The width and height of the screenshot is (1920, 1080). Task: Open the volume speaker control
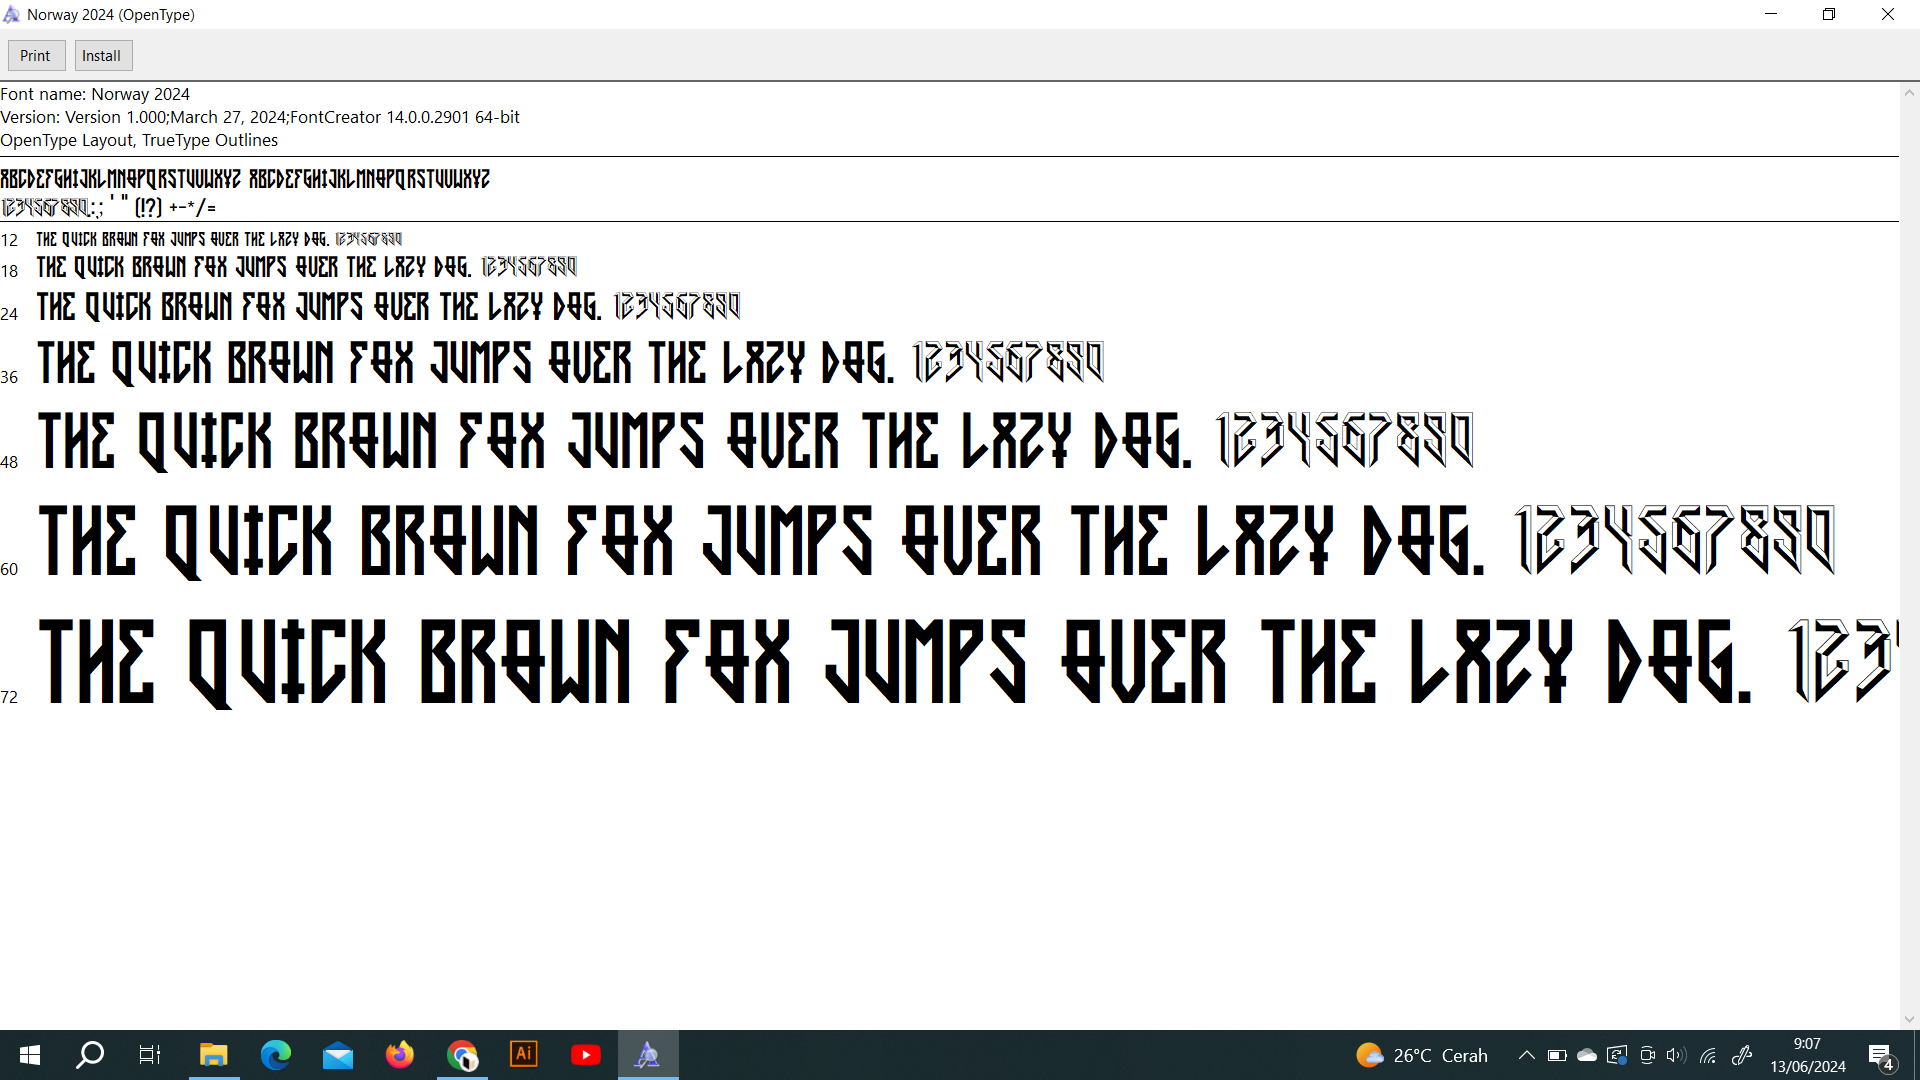(x=1676, y=1055)
